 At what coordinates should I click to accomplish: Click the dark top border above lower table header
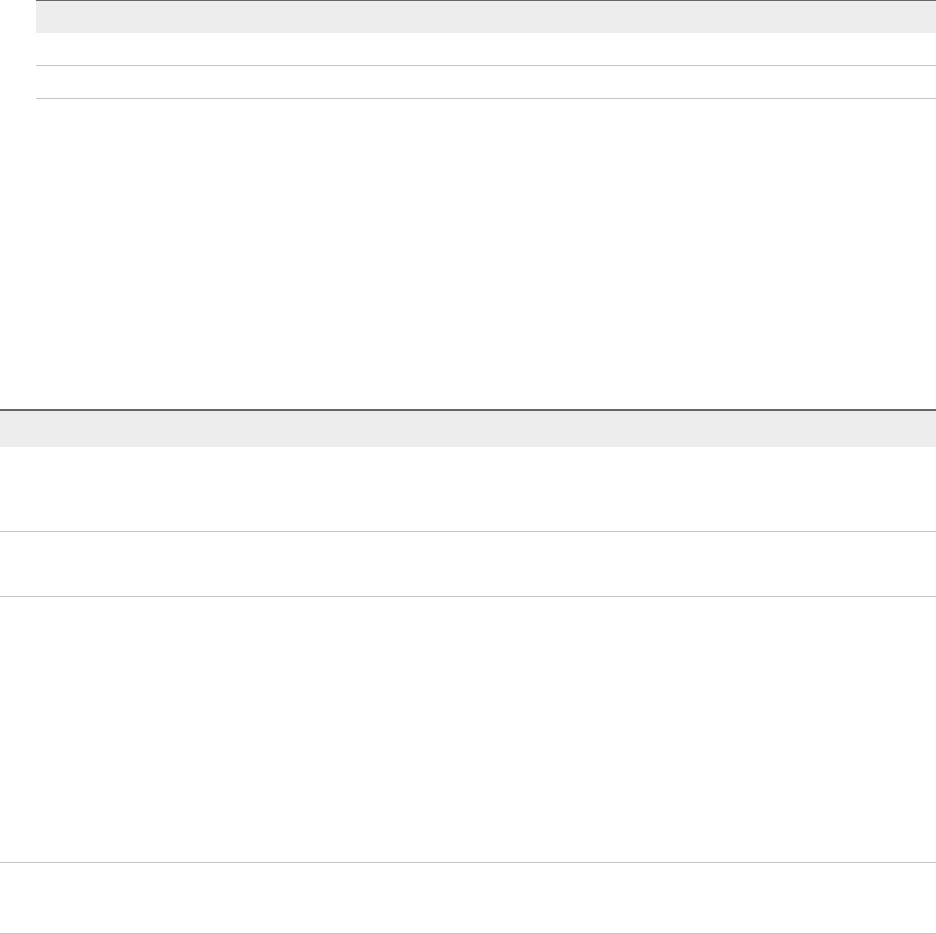pyautogui.click(x=468, y=410)
